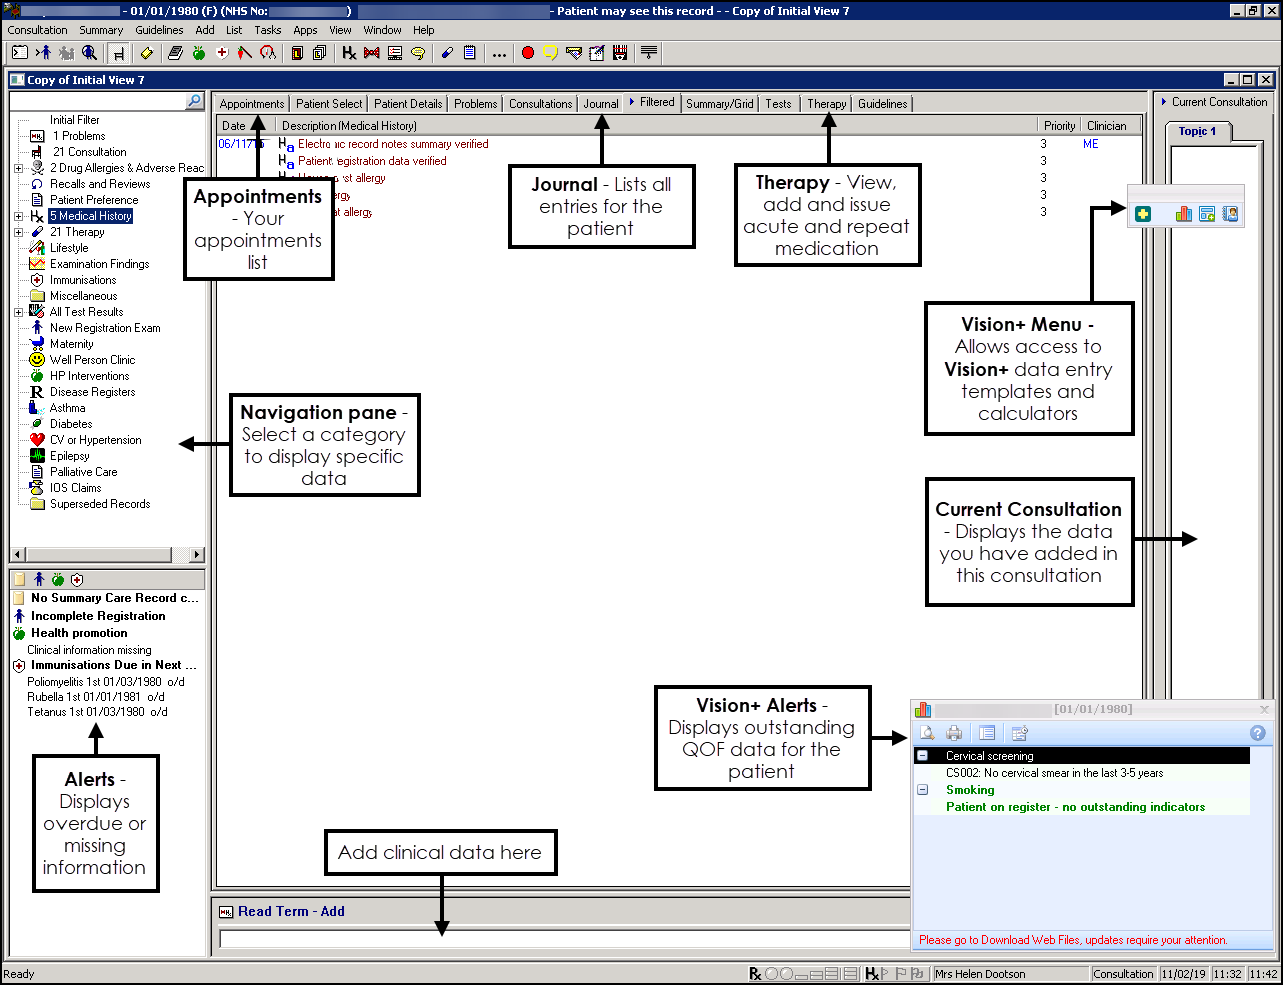
Task: Click the magnifier search icon above navigation pane
Action: (x=194, y=101)
